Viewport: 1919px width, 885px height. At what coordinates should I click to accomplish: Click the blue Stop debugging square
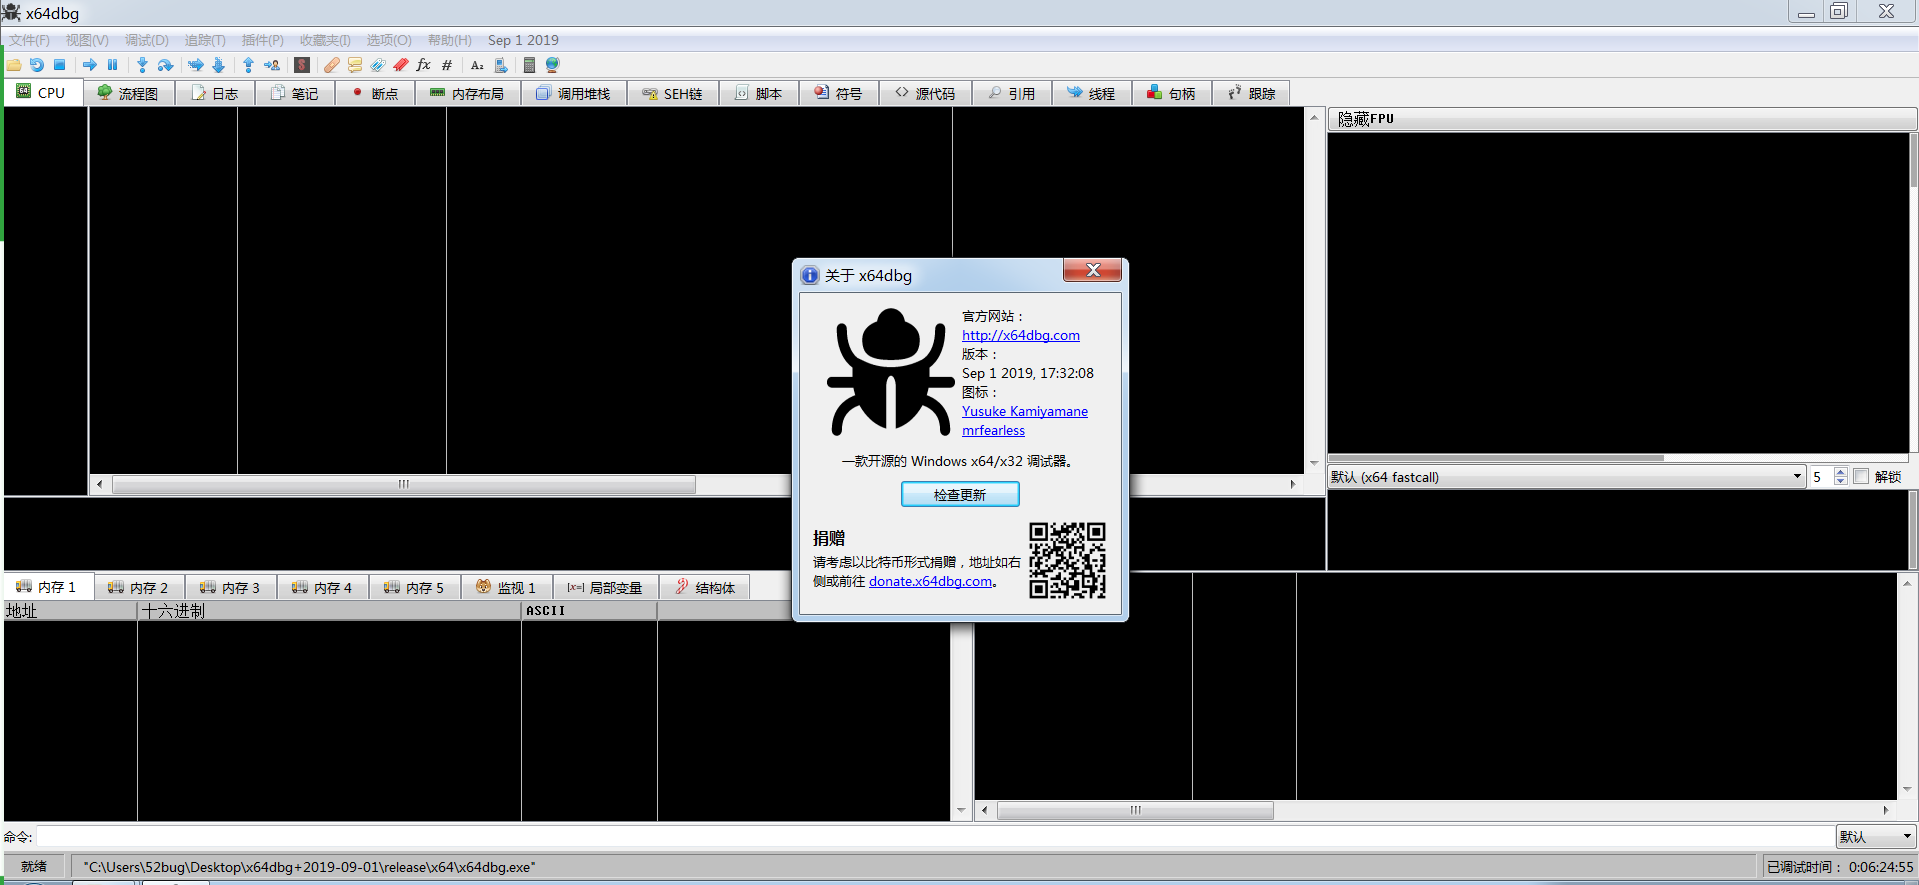(x=60, y=65)
